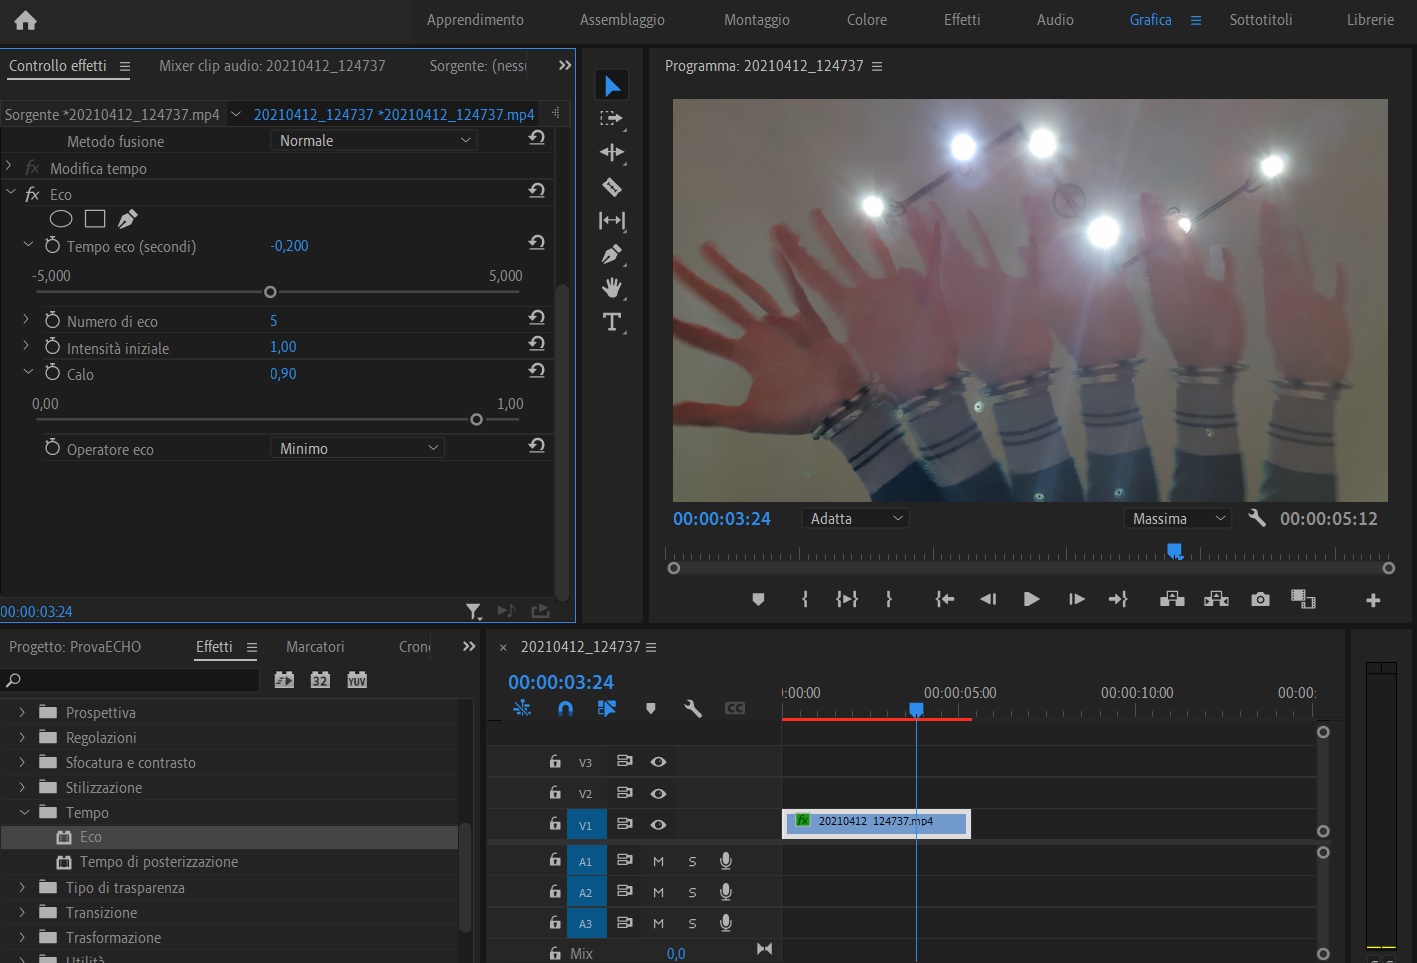This screenshot has height=963, width=1417.
Task: Reset the Operatore eco parameter
Action: [x=537, y=445]
